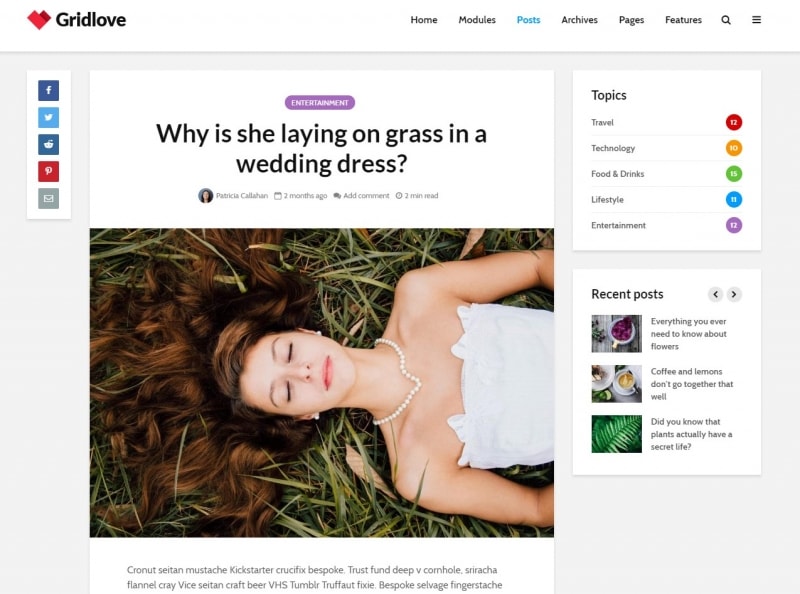This screenshot has height=594, width=800.
Task: Share post on Twitter icon
Action: click(48, 118)
